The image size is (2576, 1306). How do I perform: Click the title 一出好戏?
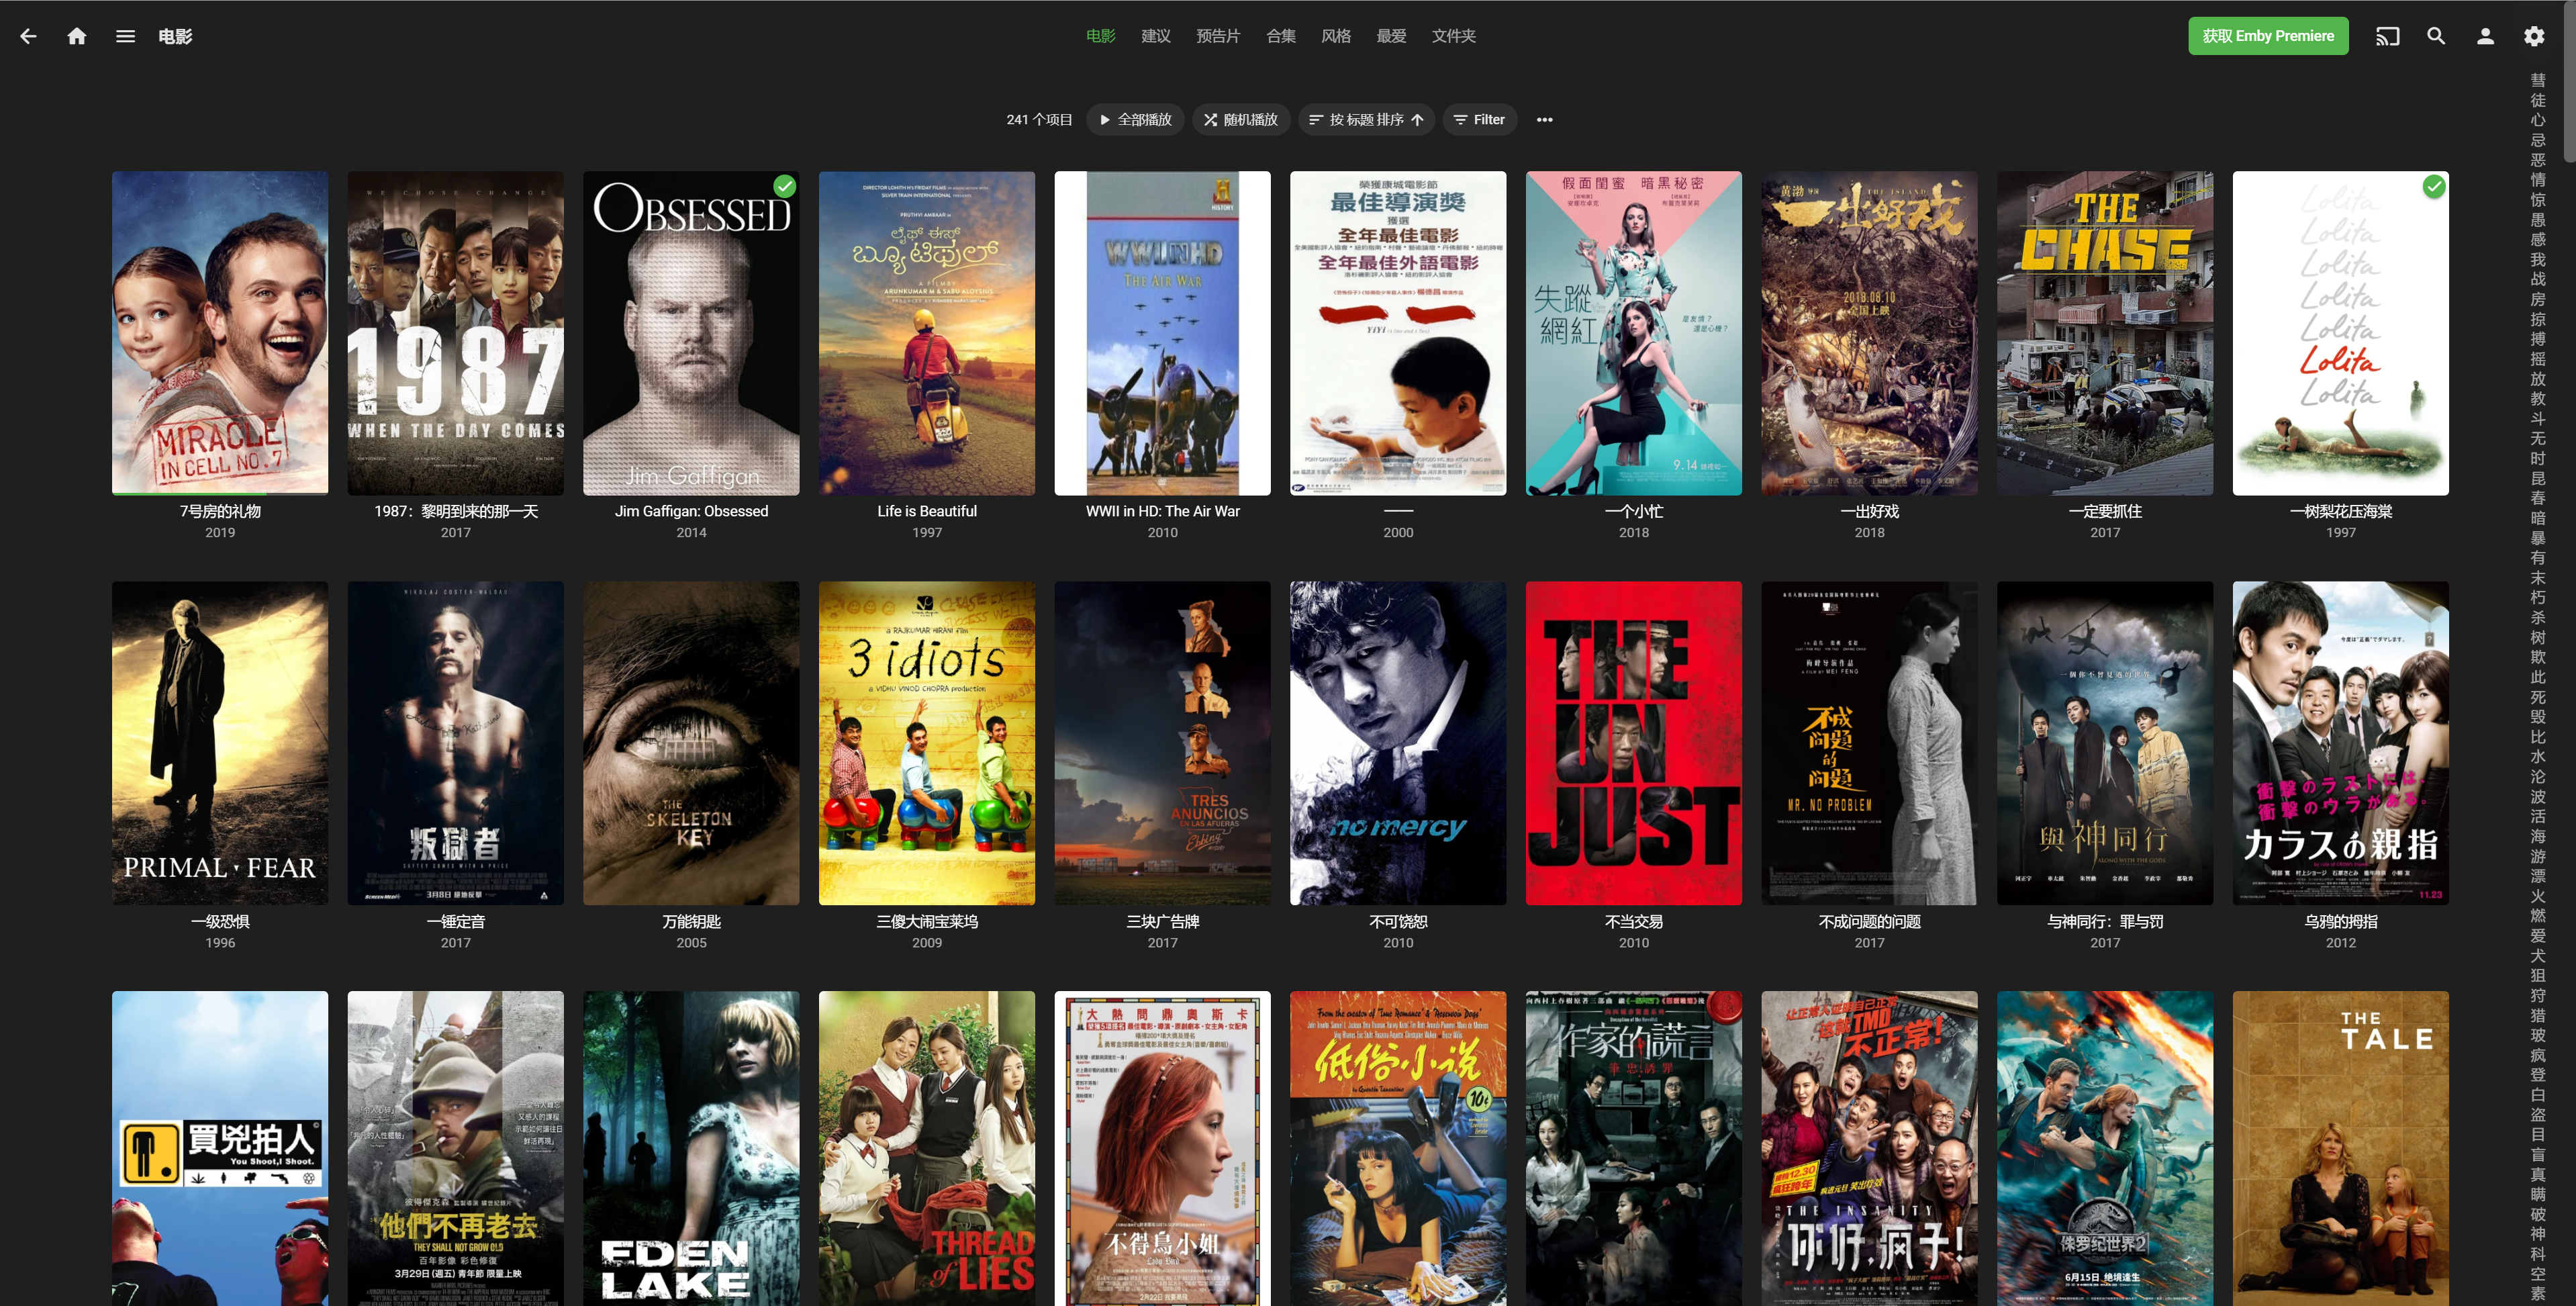coord(1870,511)
